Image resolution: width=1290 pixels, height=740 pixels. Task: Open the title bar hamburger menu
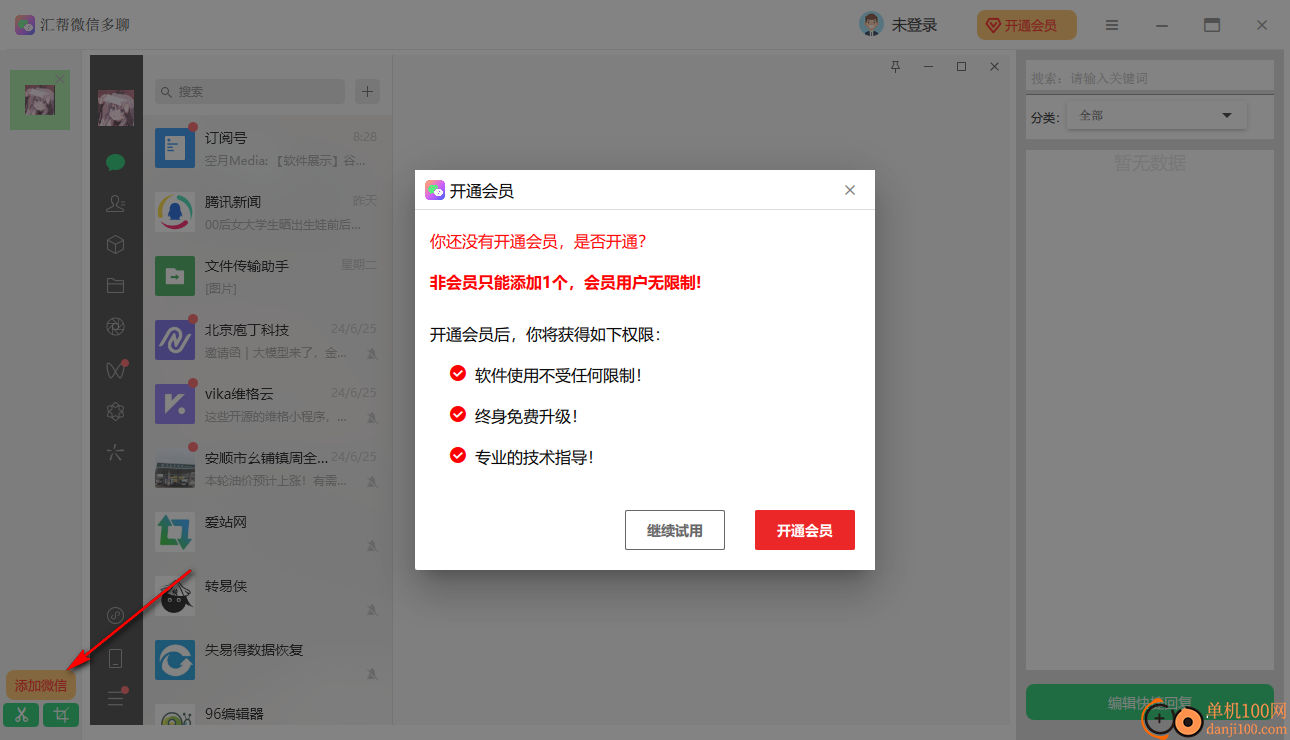click(x=1112, y=25)
